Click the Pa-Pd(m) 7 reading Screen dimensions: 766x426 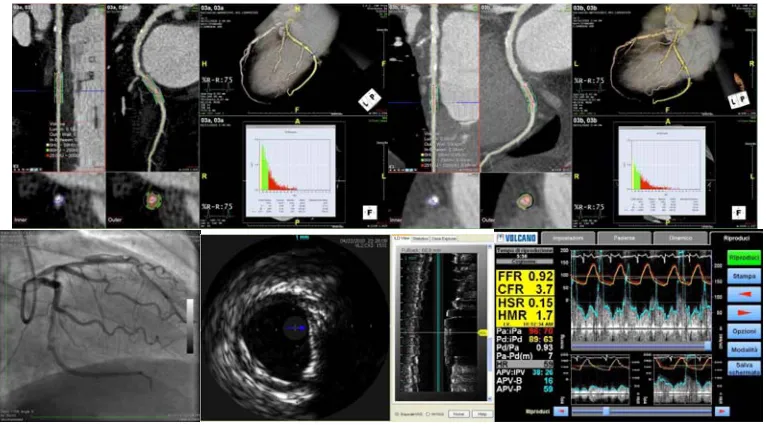click(x=525, y=356)
